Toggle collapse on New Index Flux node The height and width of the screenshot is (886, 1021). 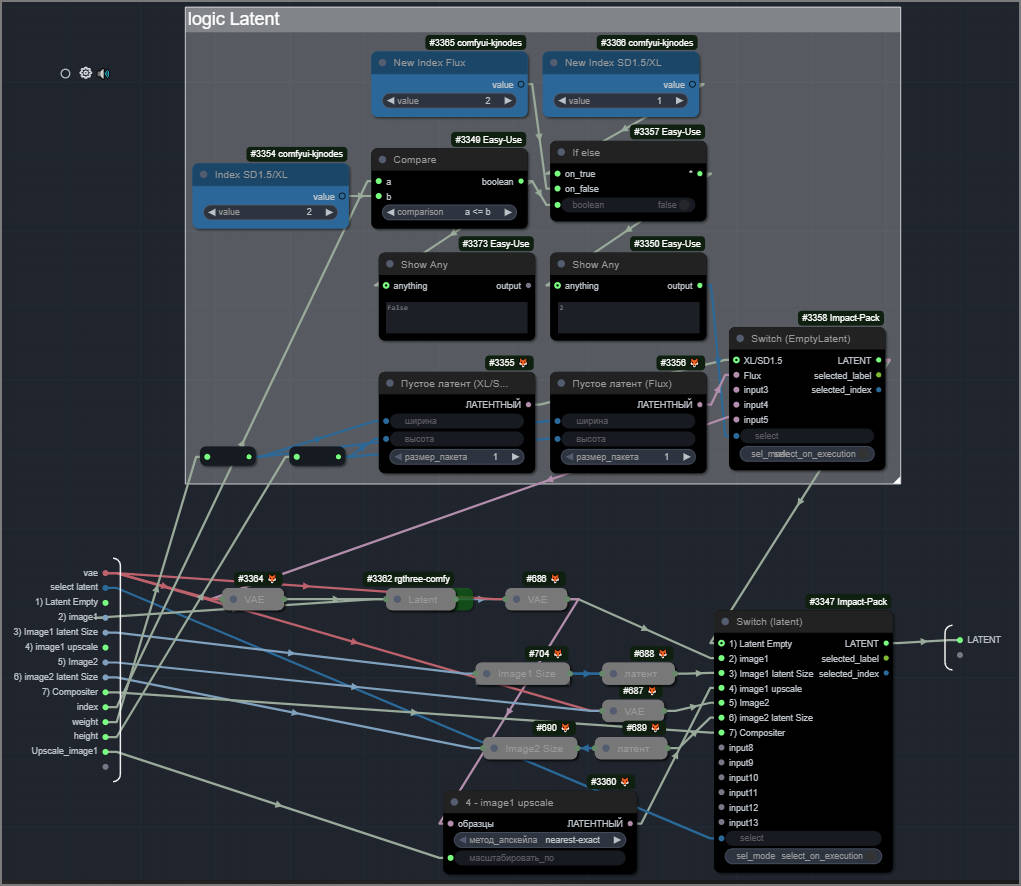382,62
